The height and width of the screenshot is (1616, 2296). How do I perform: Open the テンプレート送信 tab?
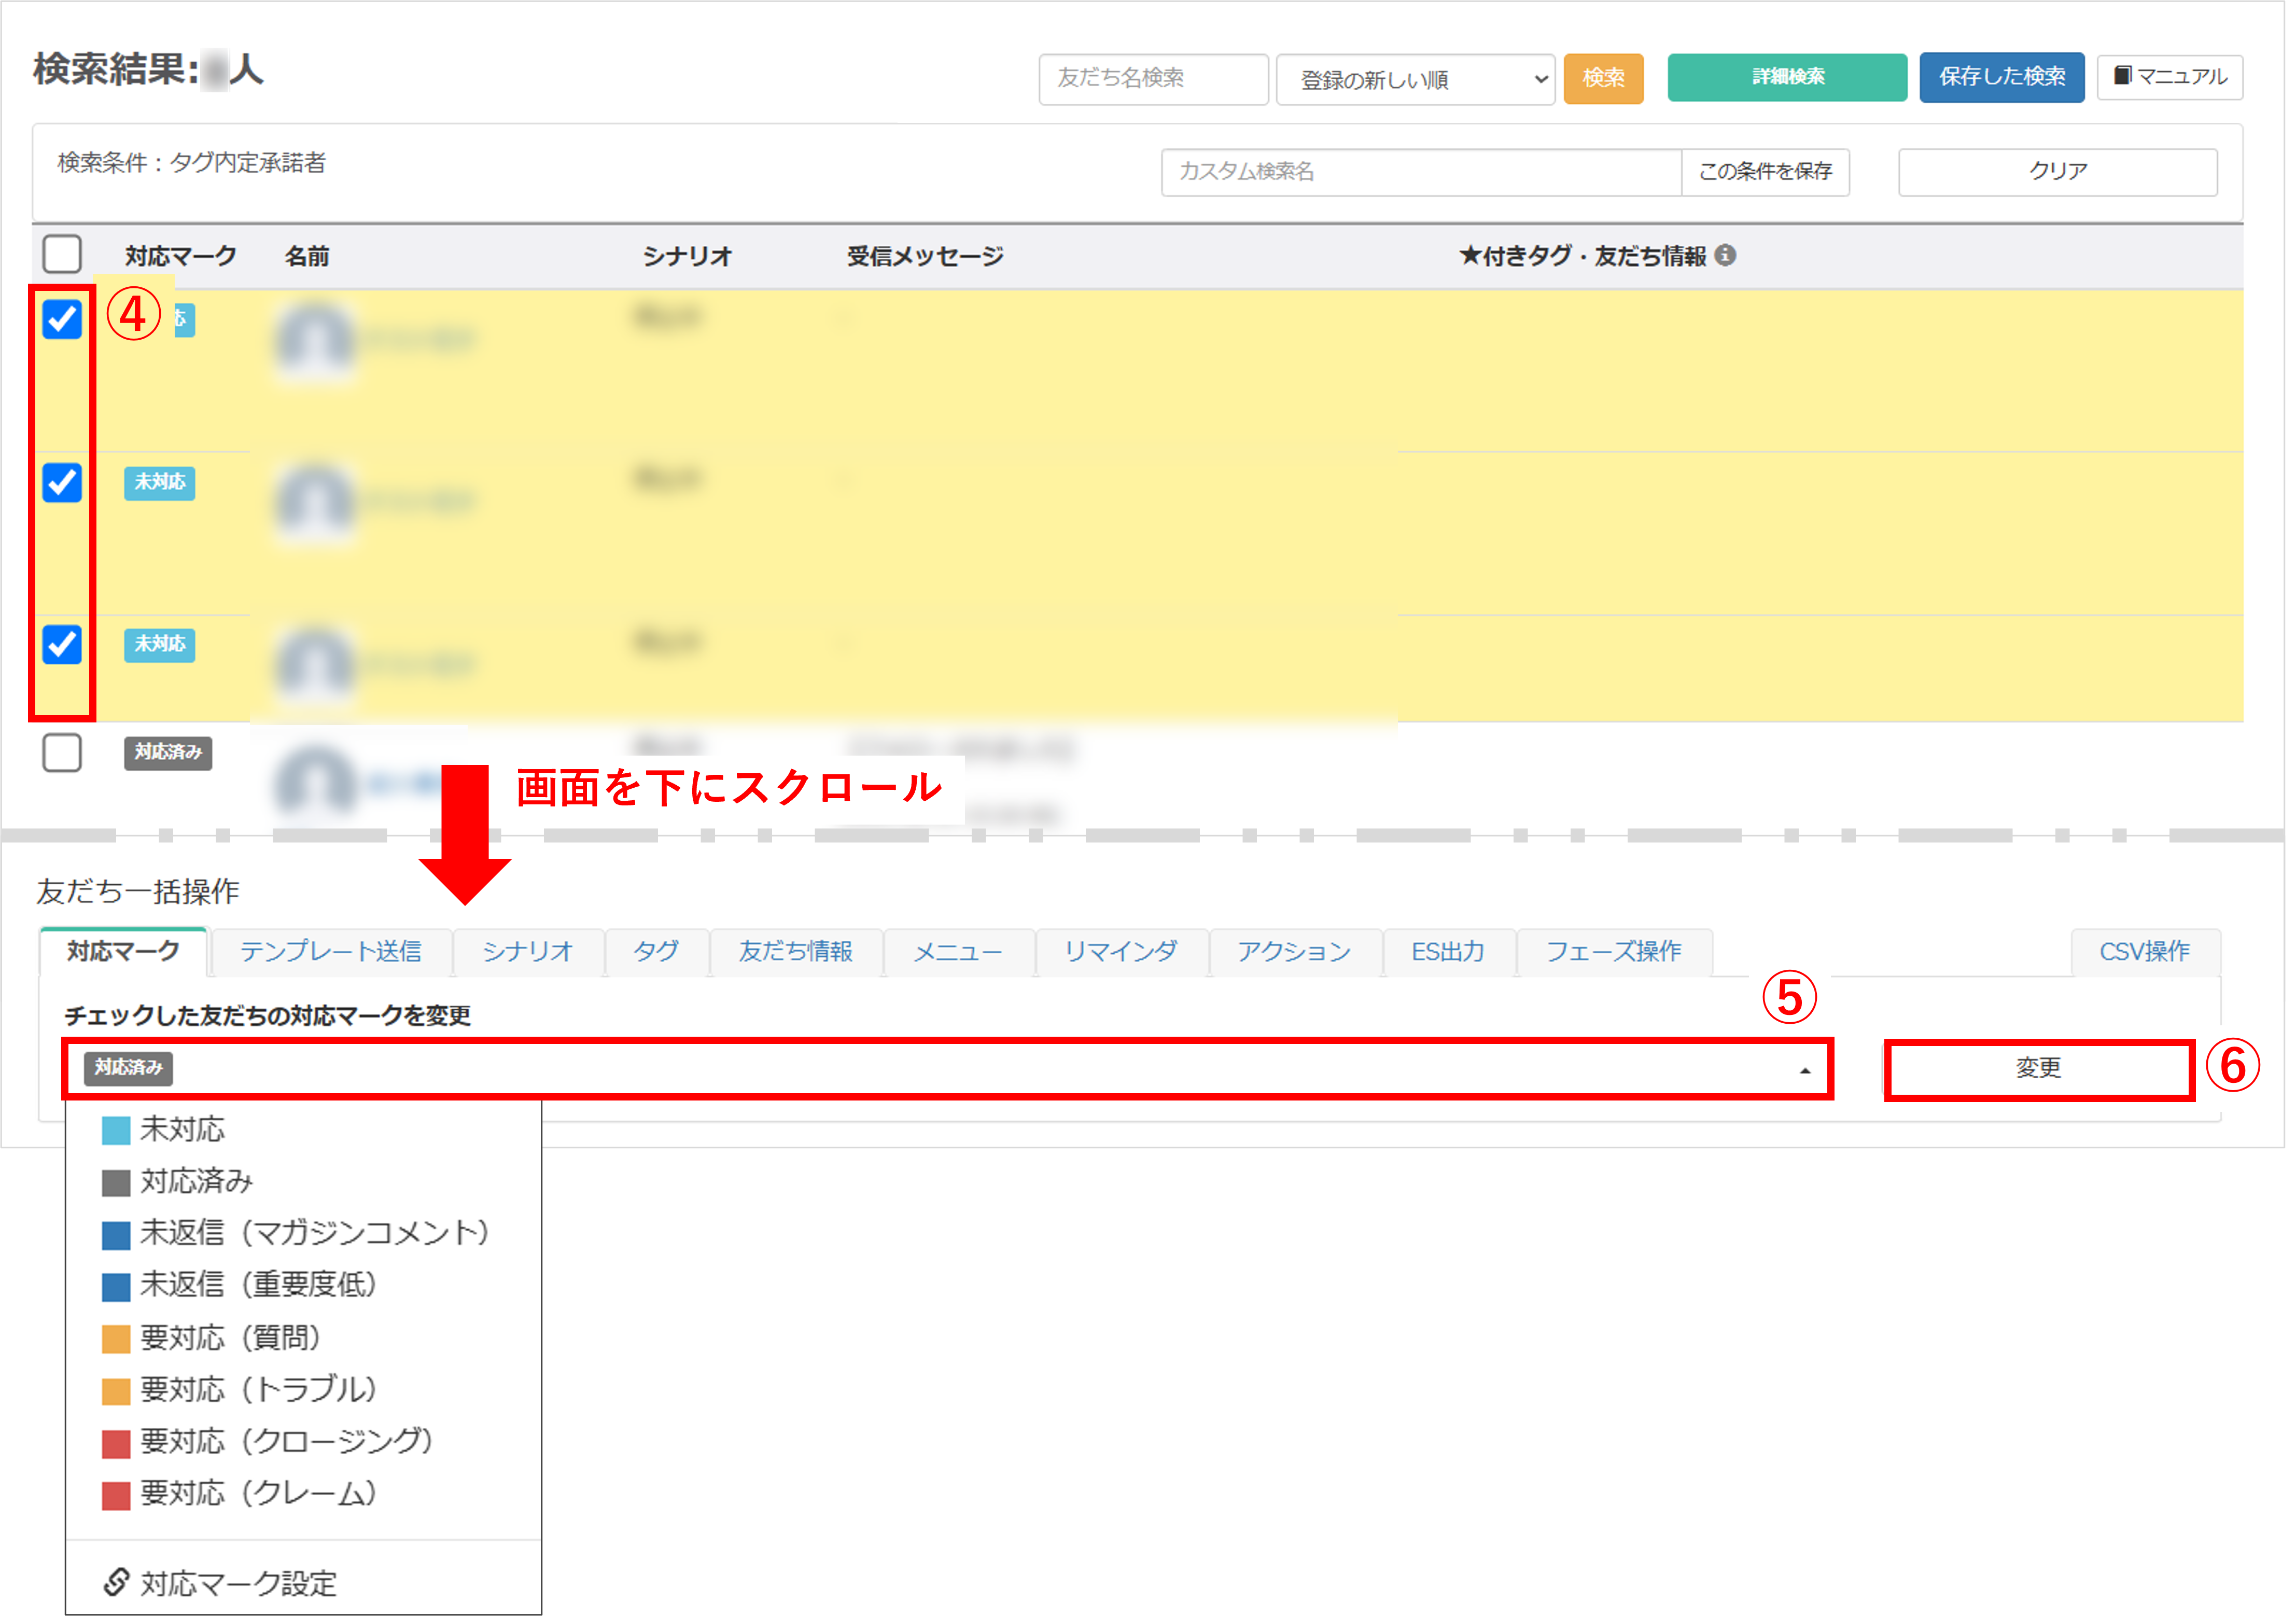331,952
